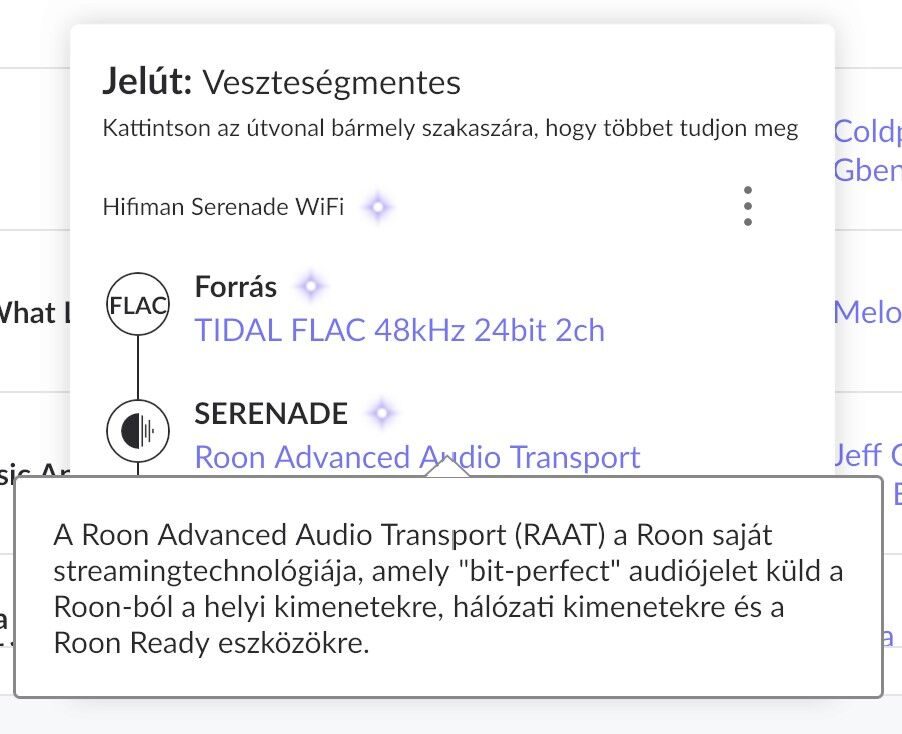
Task: Click the Forrás heading in signal path
Action: point(236,287)
